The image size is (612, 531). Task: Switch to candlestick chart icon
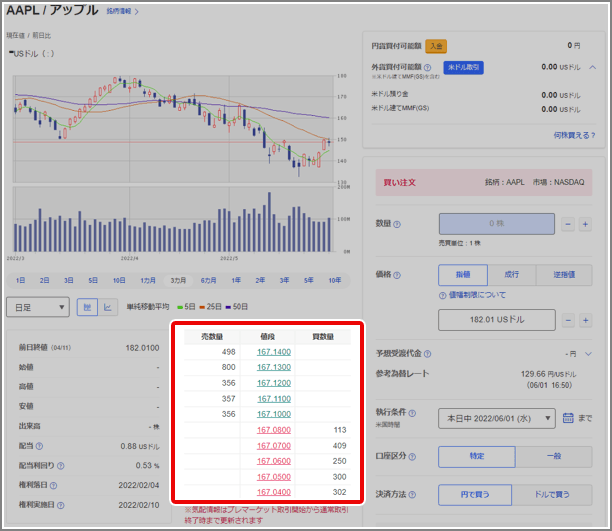click(x=87, y=307)
